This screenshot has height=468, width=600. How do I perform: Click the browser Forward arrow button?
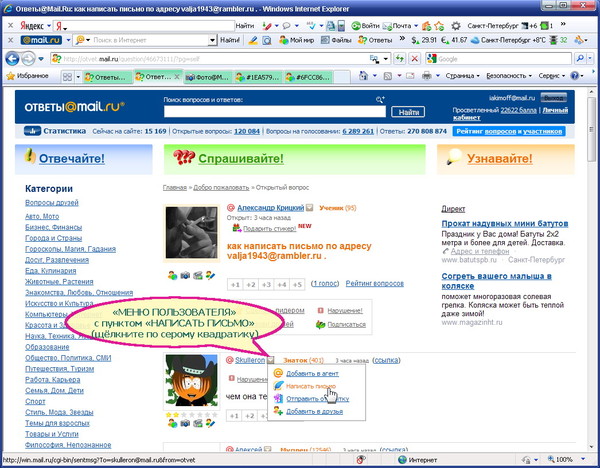(28, 59)
